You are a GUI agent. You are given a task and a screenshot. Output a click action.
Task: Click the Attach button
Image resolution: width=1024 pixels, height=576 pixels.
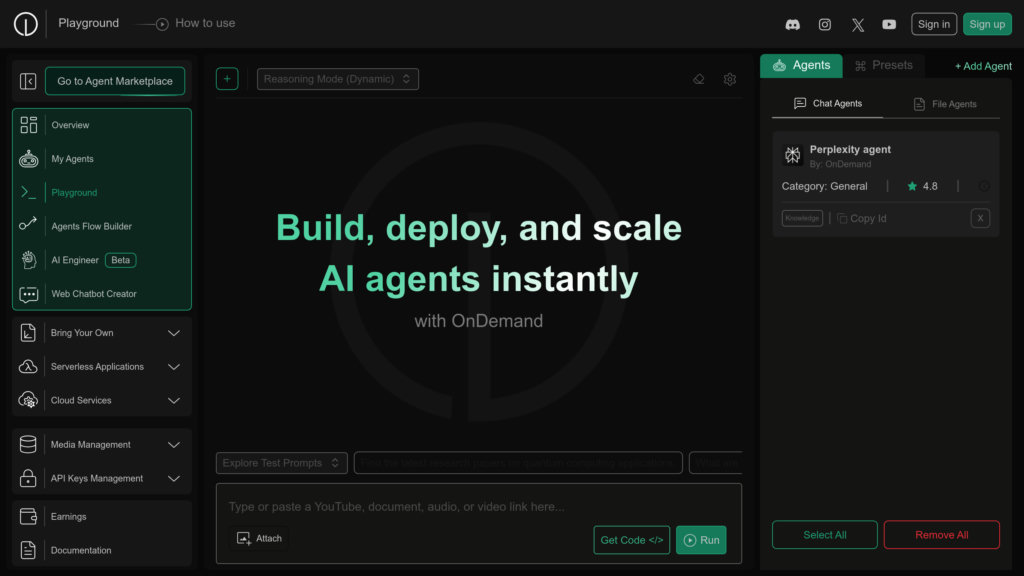tap(259, 538)
